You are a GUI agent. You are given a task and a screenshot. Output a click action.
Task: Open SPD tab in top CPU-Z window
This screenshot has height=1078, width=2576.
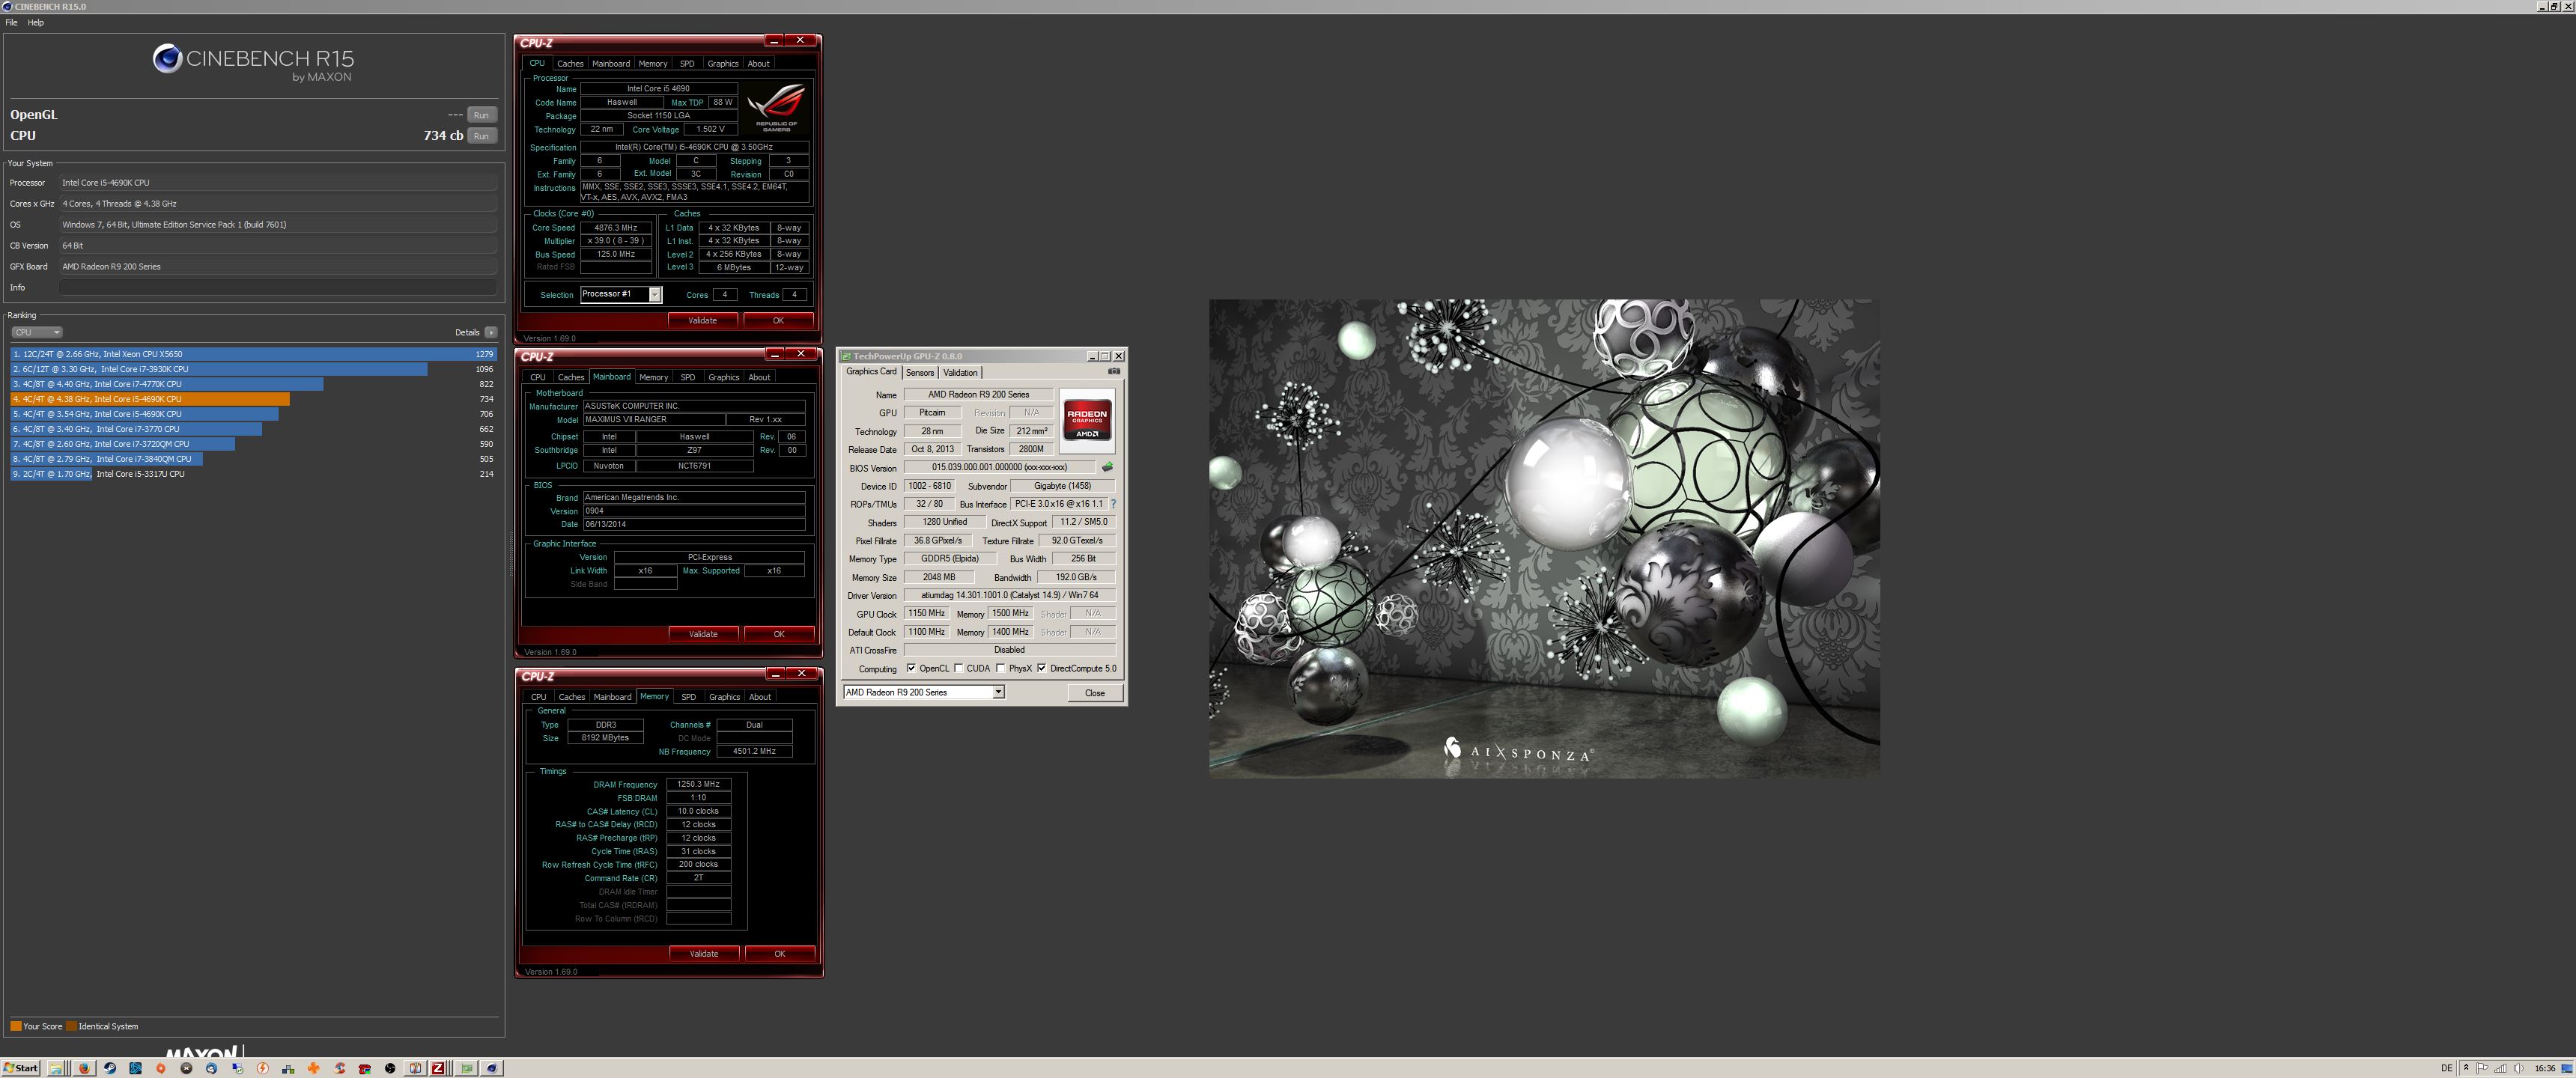[687, 63]
